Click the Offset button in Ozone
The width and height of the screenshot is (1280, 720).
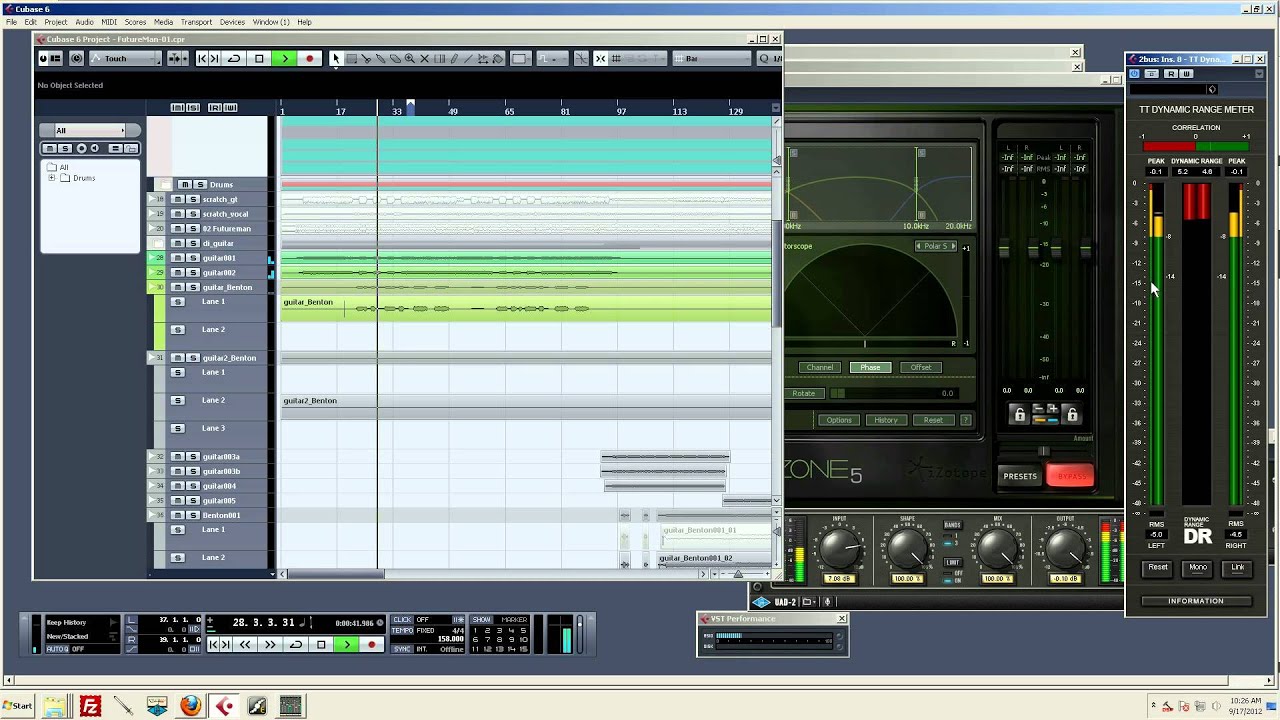tap(921, 367)
